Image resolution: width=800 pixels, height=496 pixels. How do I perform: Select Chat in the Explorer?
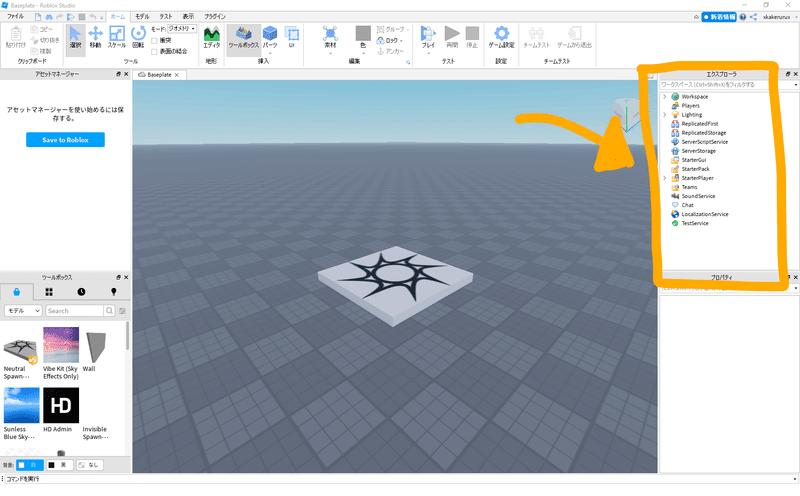click(687, 205)
